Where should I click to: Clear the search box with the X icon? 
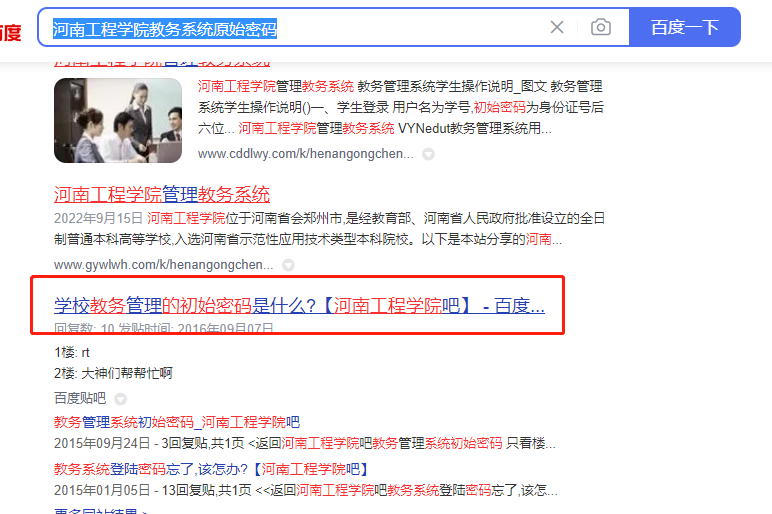pos(557,27)
